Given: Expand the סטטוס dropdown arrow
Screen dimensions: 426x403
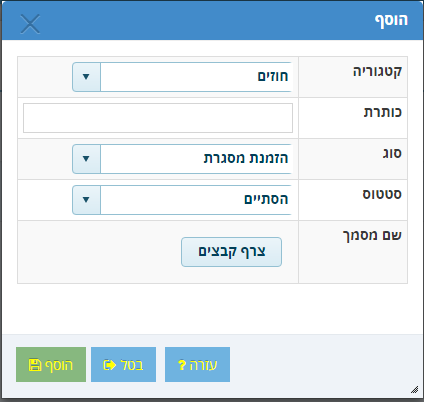Looking at the screenshot, I should [x=86, y=200].
